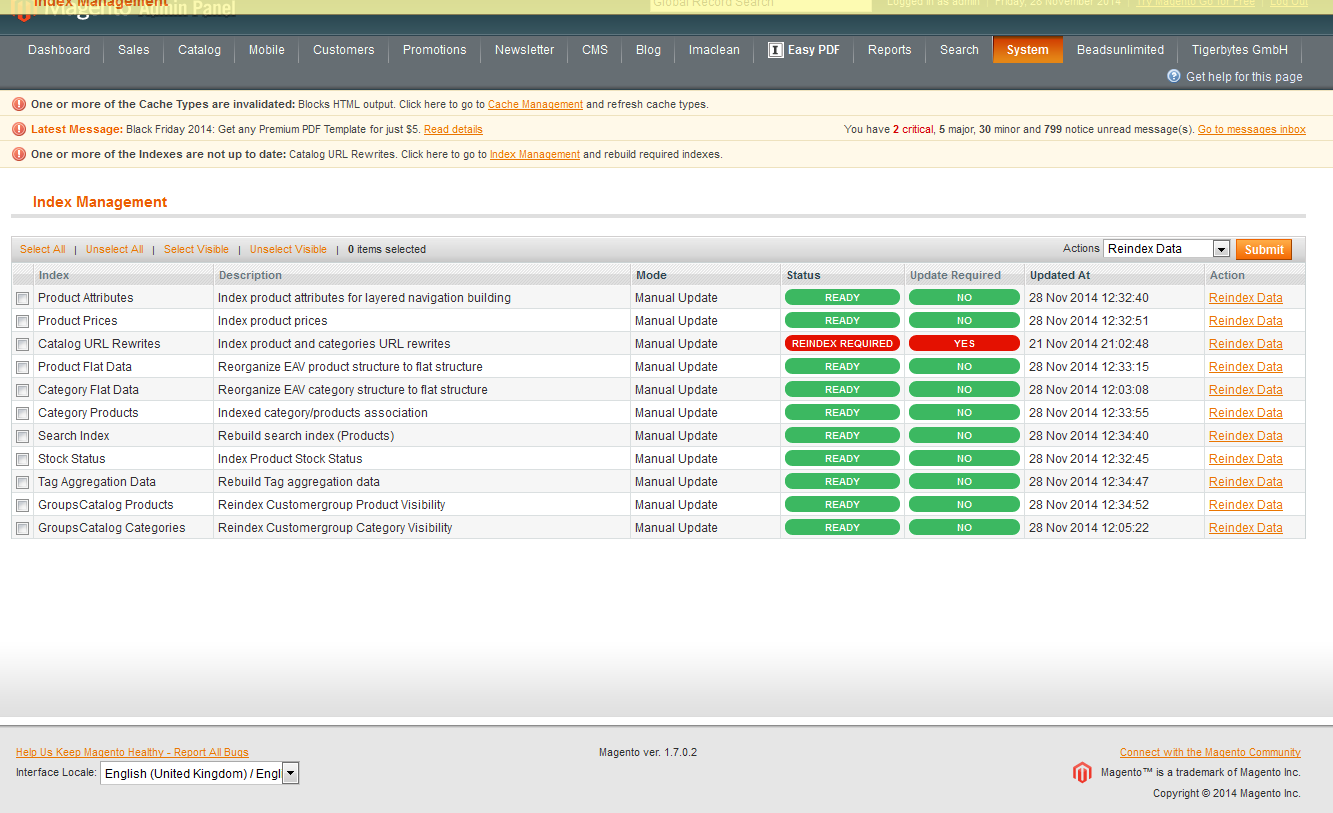The width and height of the screenshot is (1333, 813).
Task: Open the Search menu in navigation
Action: (959, 50)
